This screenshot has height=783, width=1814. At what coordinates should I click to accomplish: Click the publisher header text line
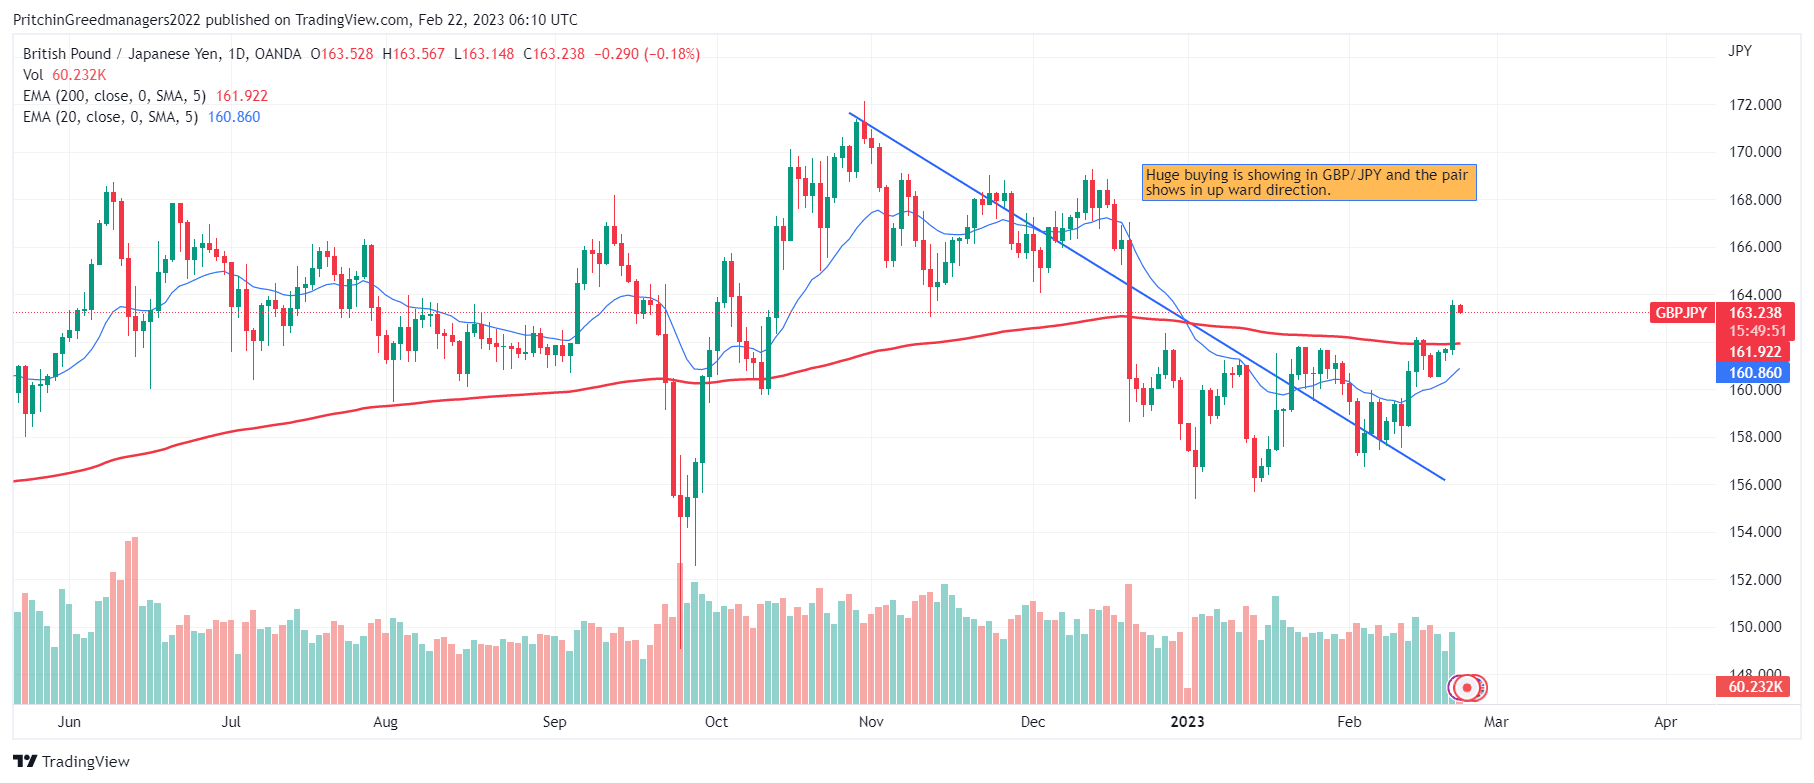click(295, 19)
